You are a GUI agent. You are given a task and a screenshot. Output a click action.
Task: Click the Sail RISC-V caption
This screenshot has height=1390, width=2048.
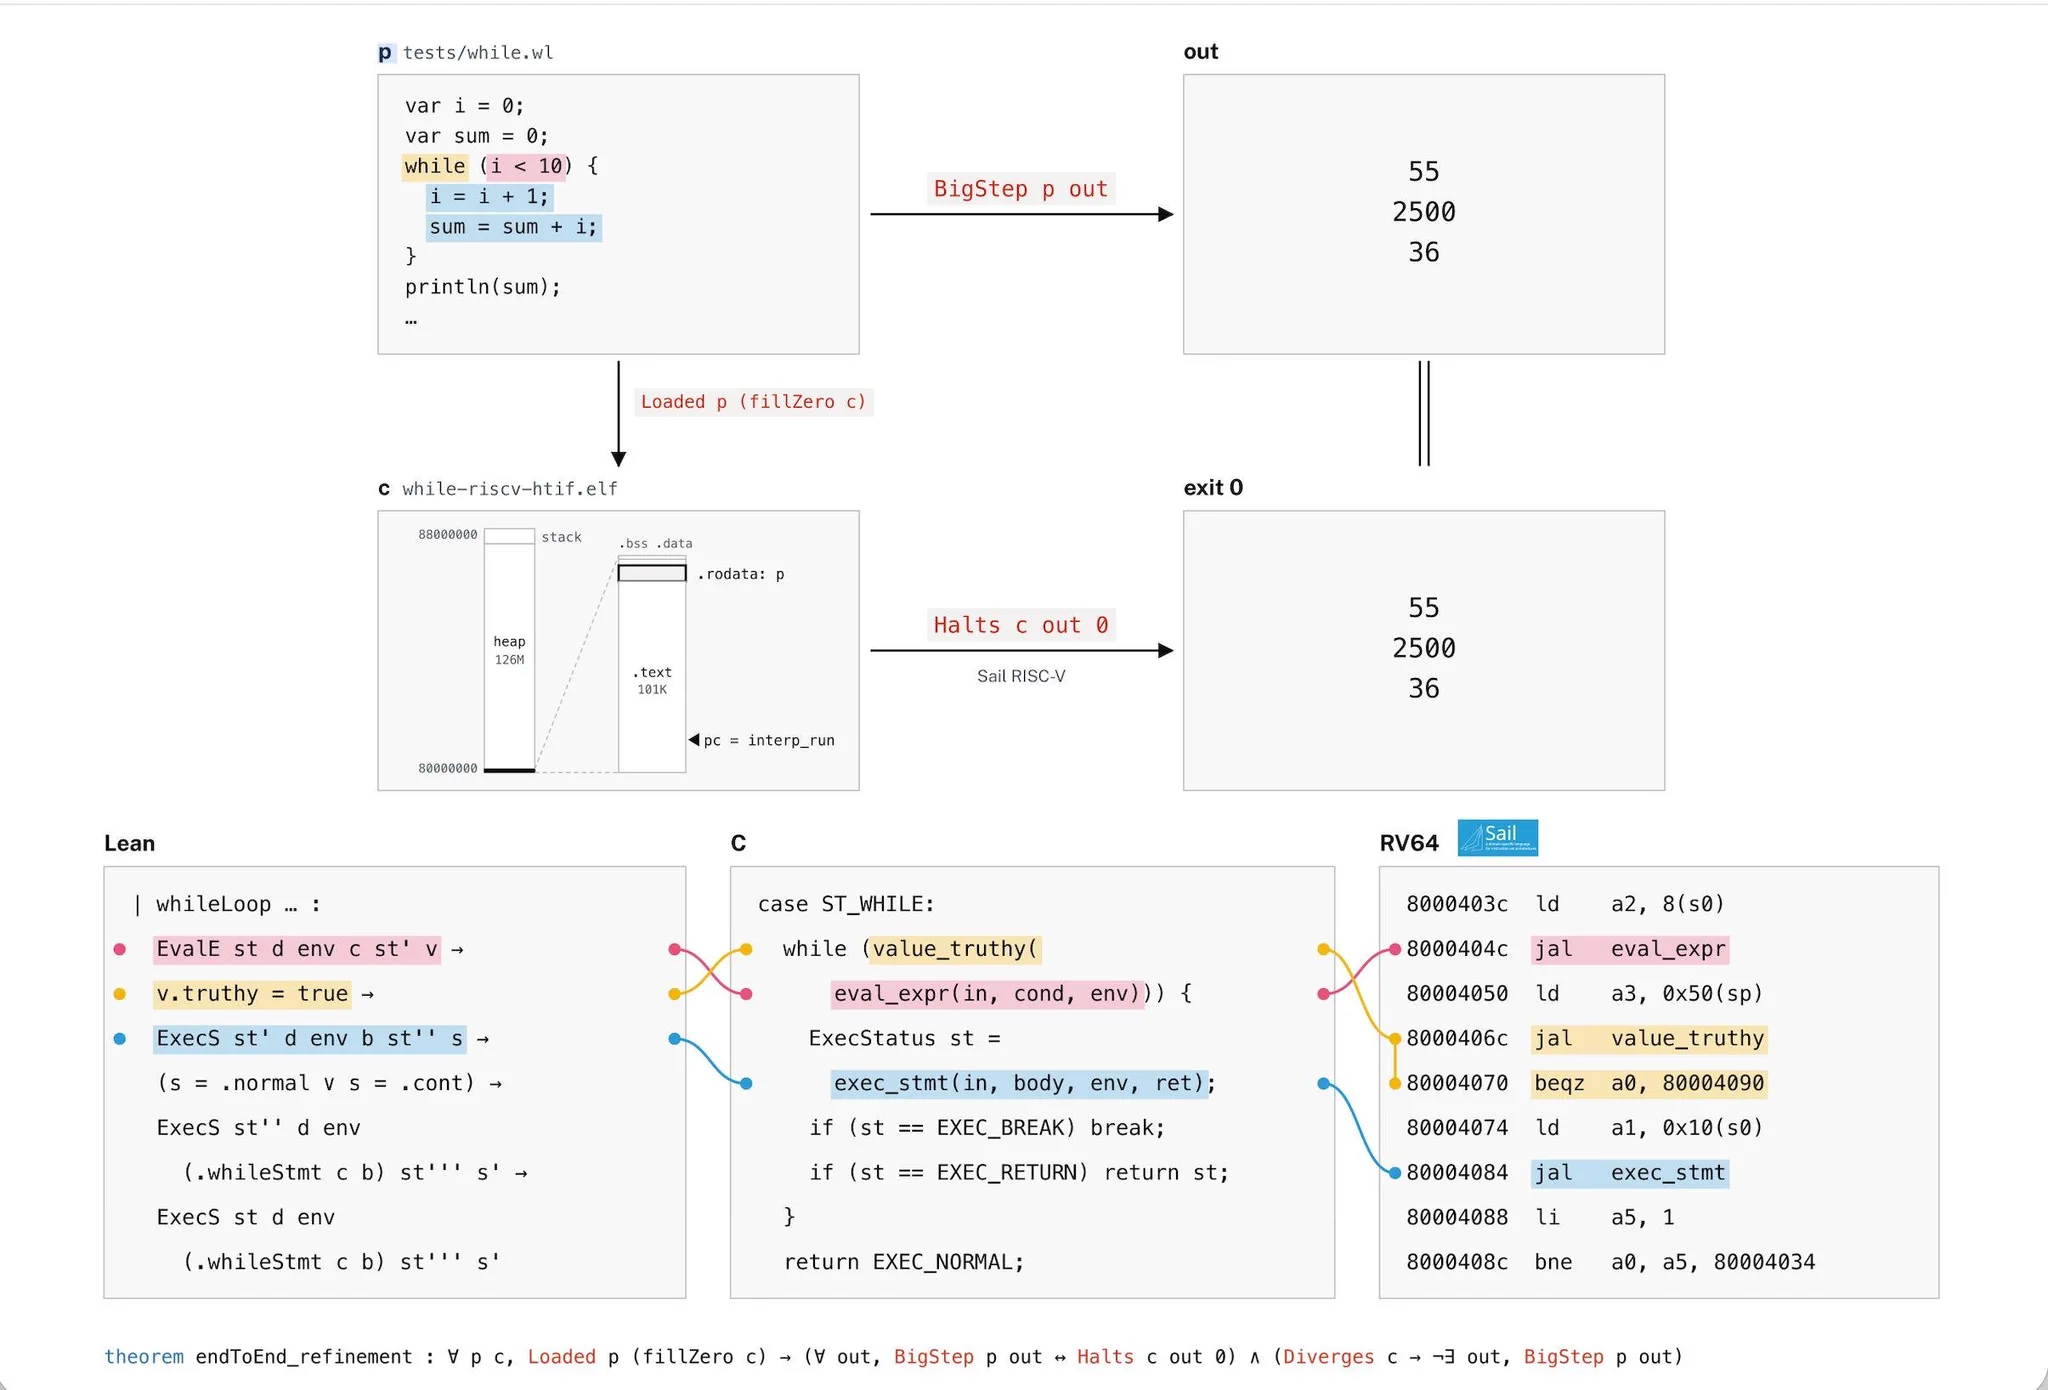(x=1021, y=676)
